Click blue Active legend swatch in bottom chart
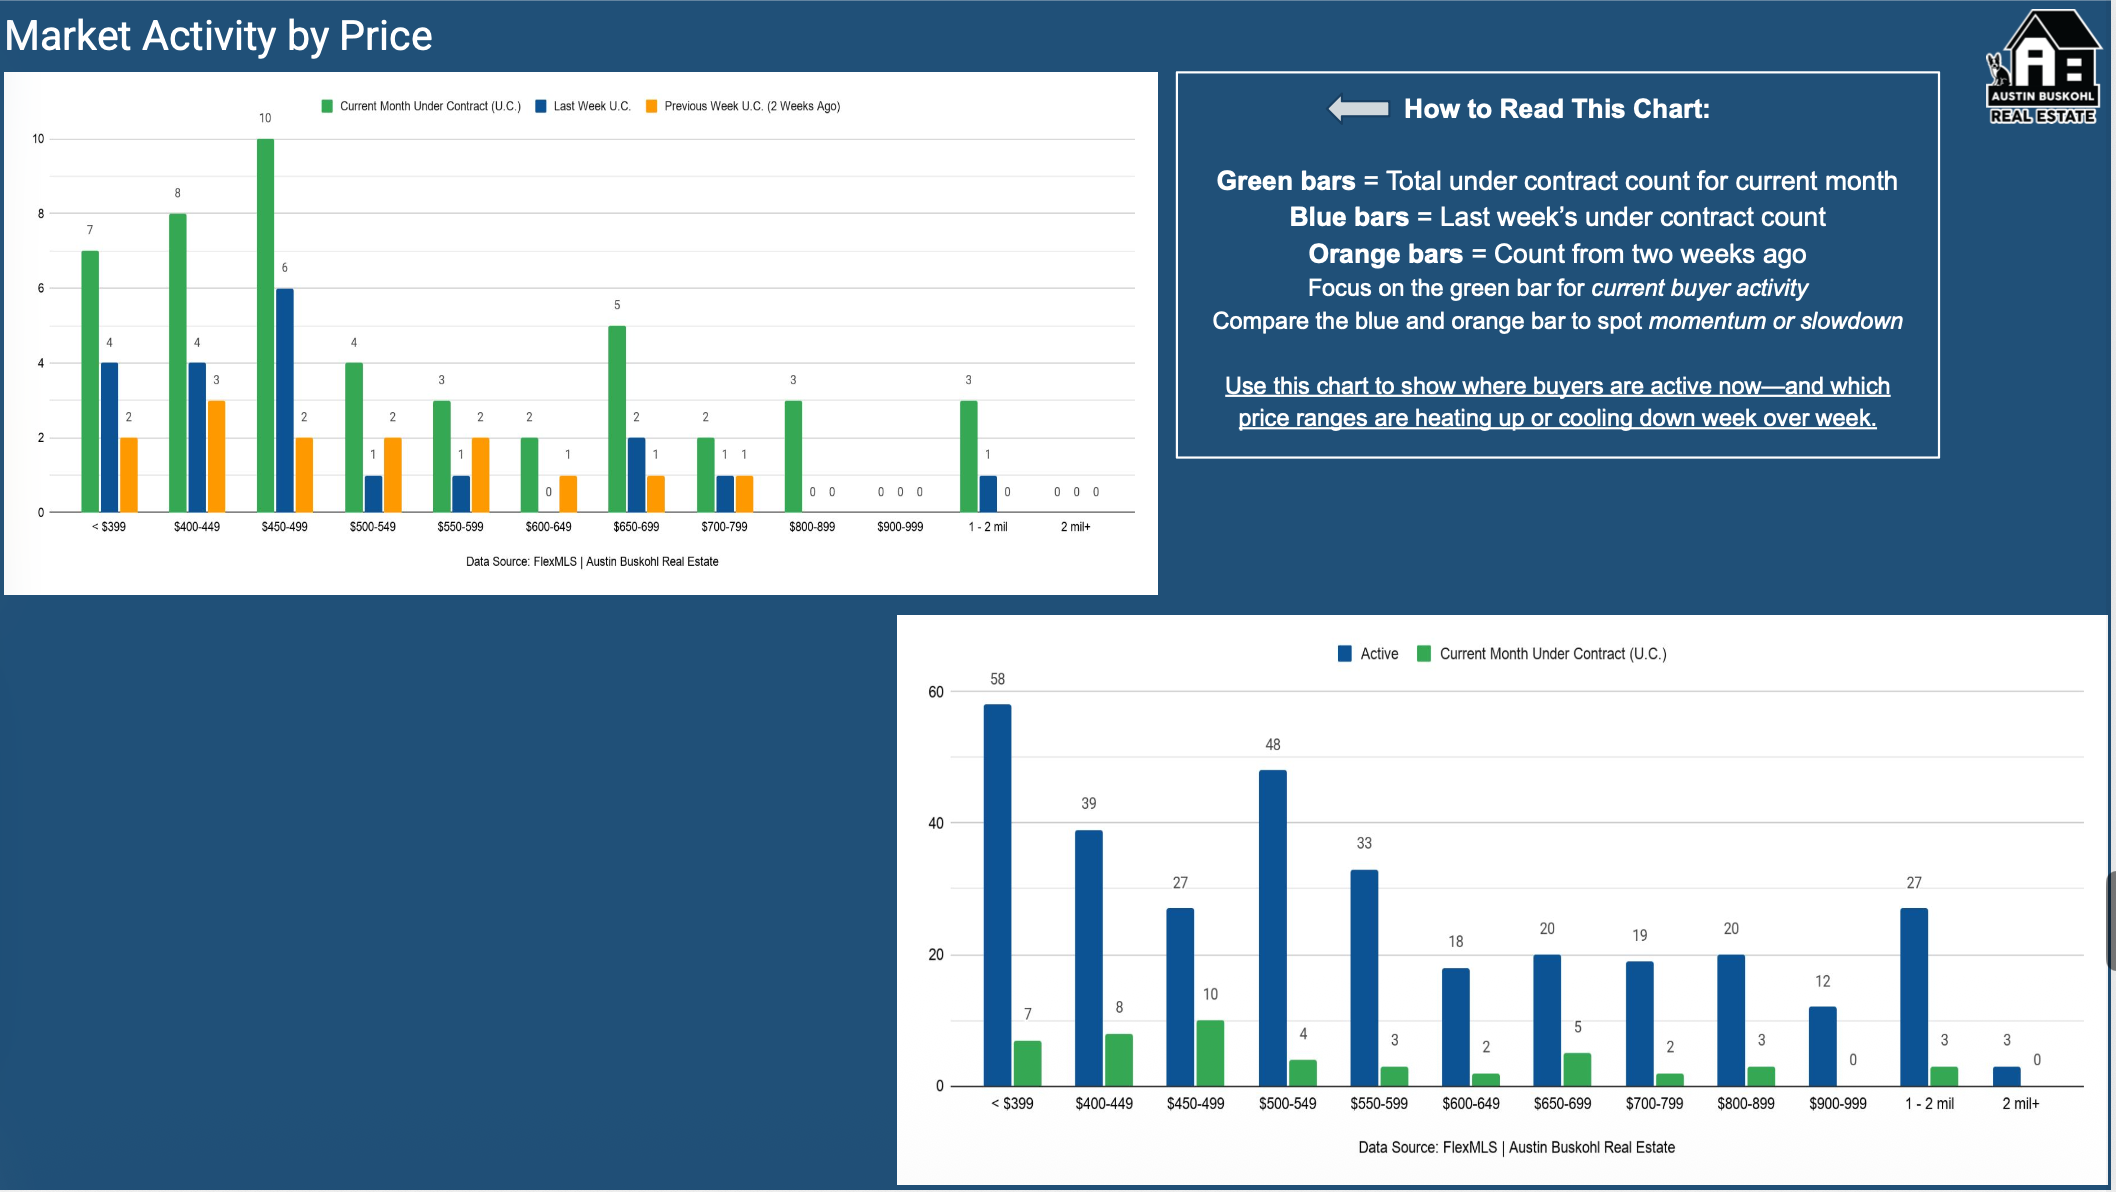Screen dimensions: 2116x1192 pyautogui.click(x=1345, y=654)
